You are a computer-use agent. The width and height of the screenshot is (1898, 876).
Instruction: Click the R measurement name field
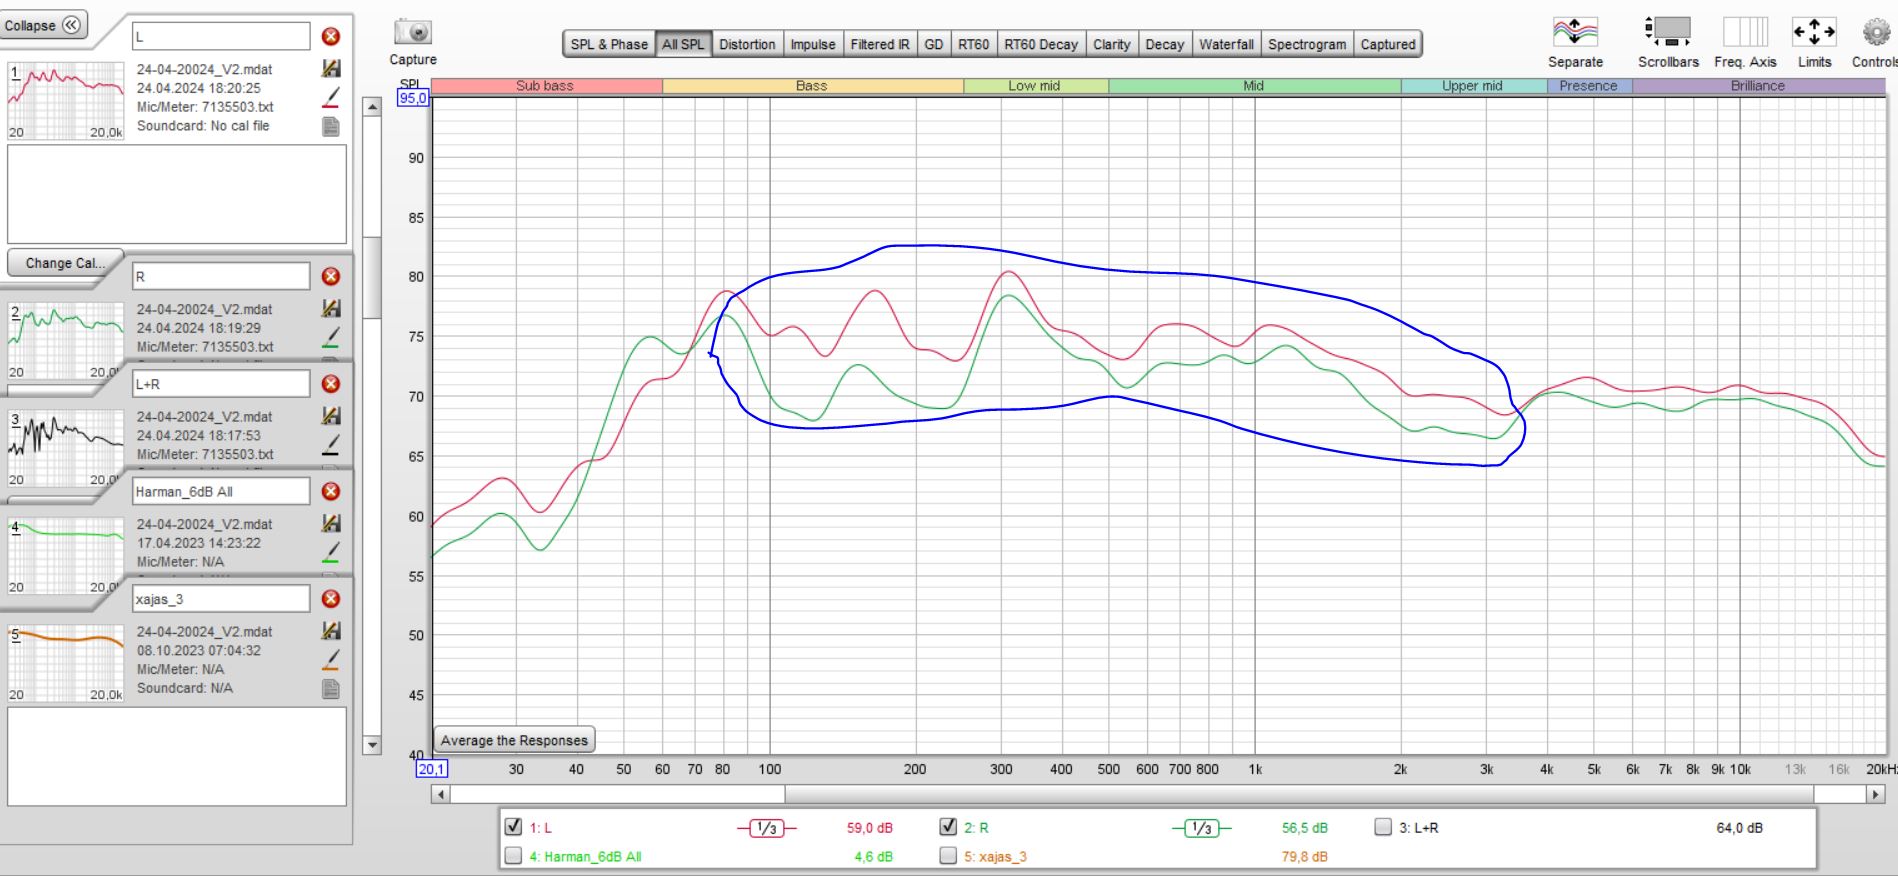[x=221, y=277]
